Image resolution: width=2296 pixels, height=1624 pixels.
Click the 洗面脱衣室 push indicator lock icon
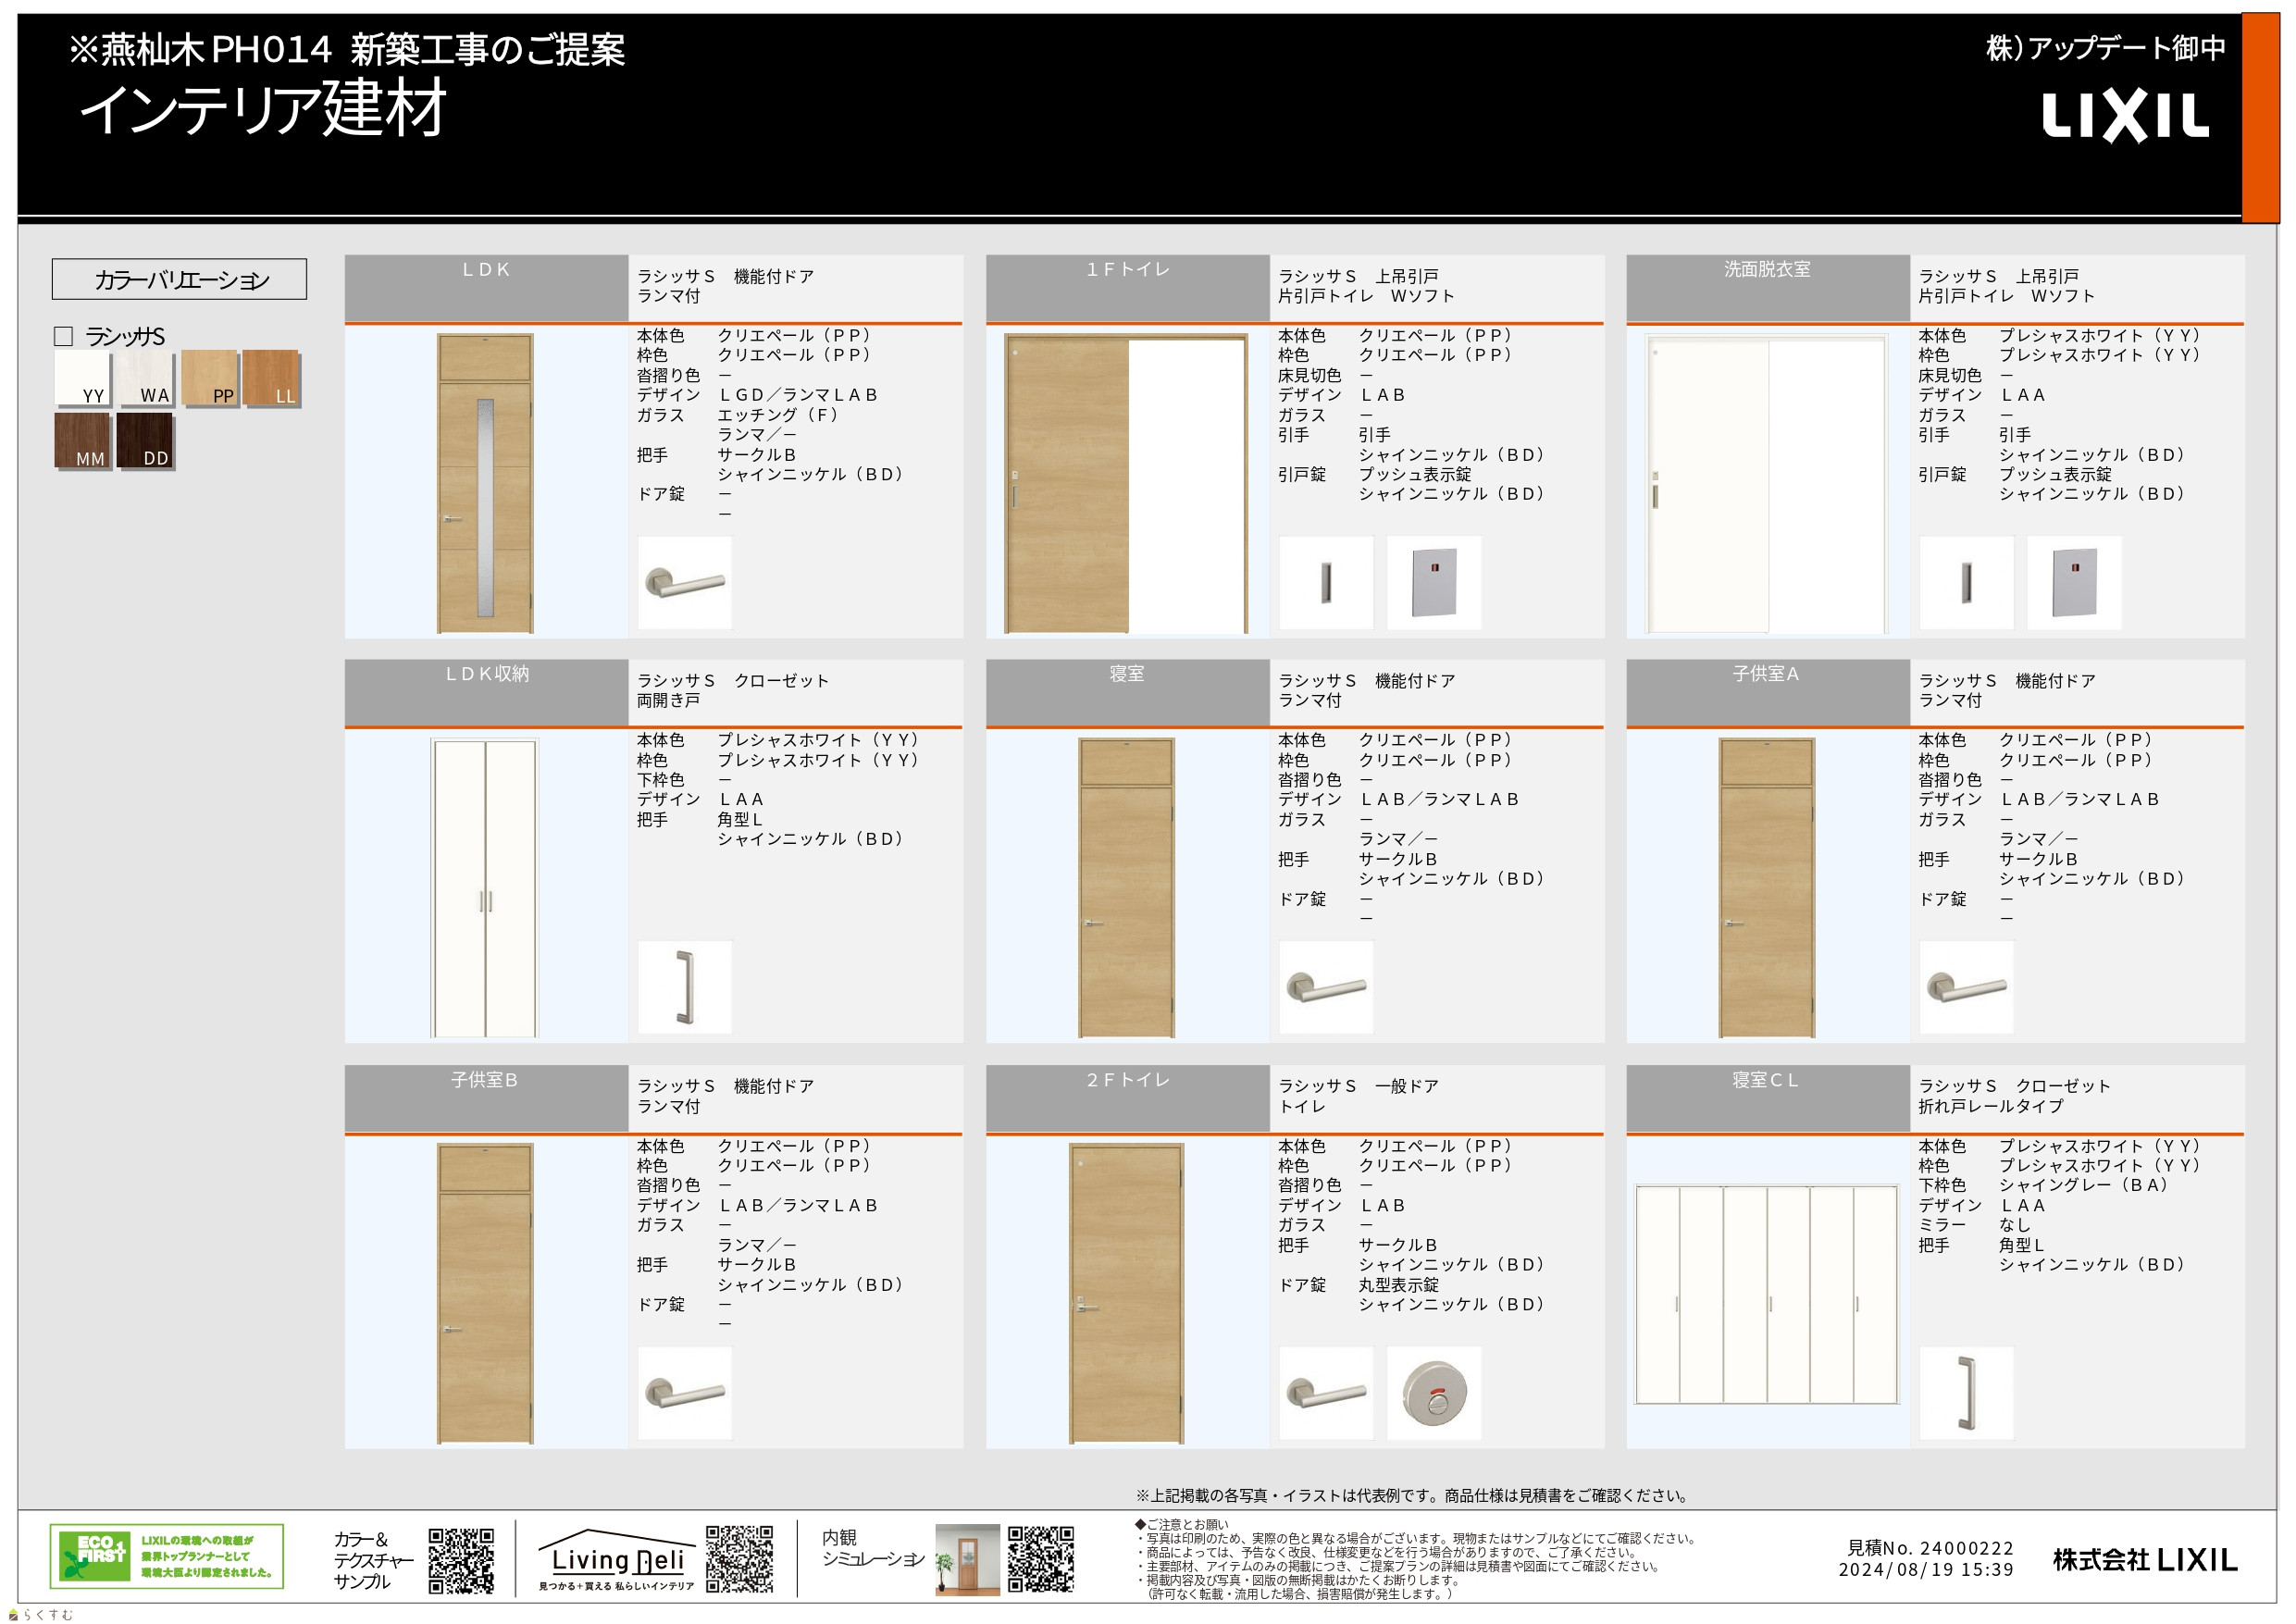pos(2074,582)
